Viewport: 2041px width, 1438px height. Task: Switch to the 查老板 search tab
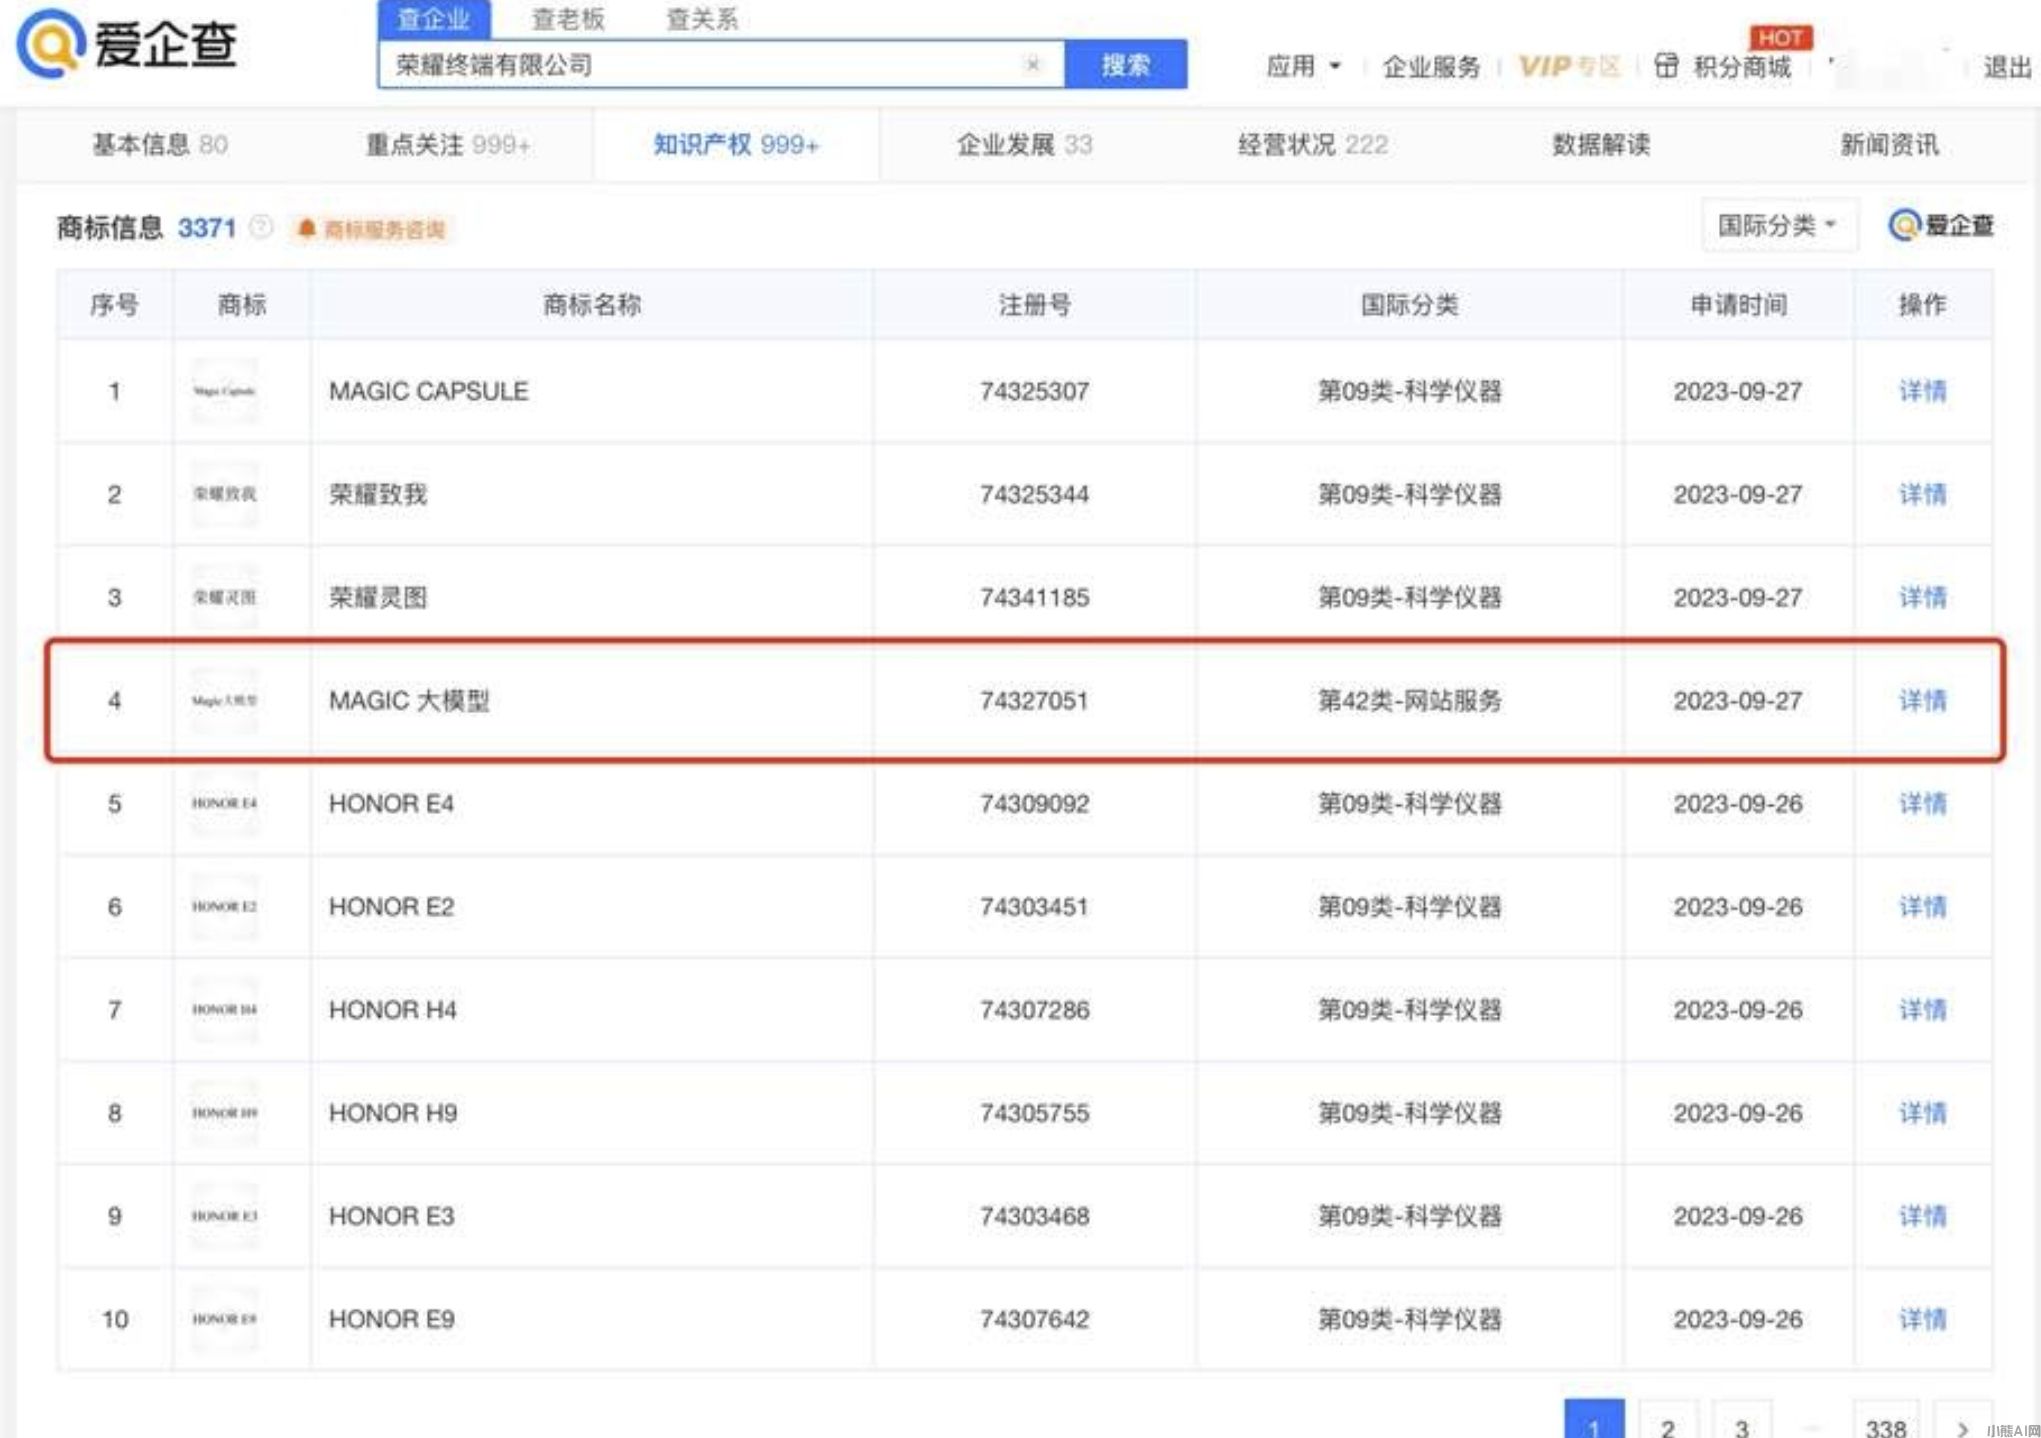tap(568, 19)
